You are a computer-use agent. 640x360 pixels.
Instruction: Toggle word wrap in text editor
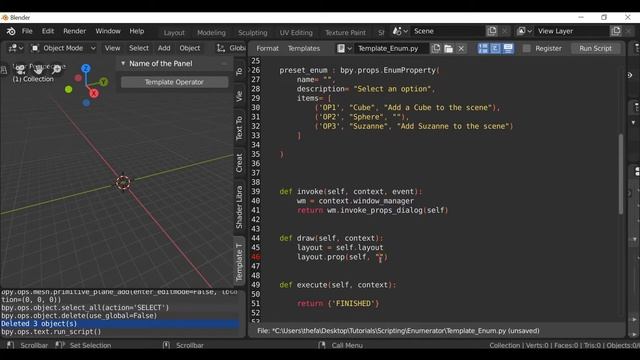495,48
